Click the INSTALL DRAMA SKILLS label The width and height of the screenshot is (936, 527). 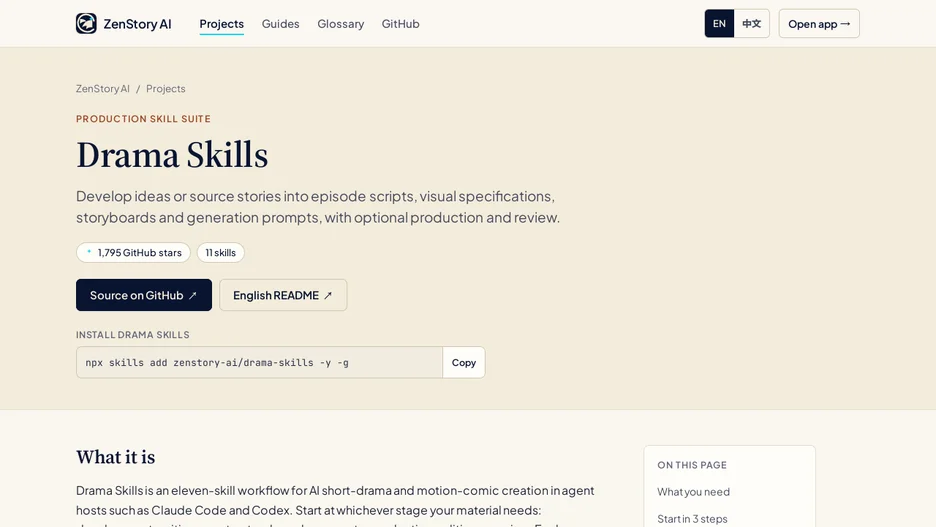133,335
